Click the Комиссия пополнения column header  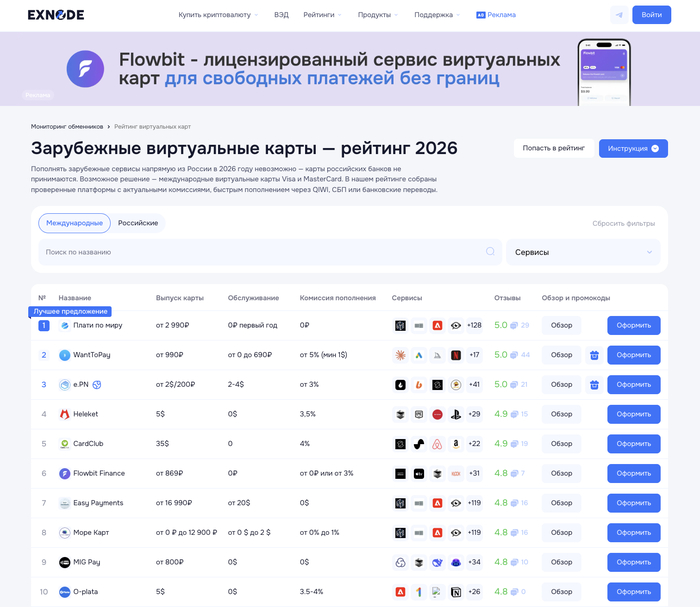click(x=338, y=298)
